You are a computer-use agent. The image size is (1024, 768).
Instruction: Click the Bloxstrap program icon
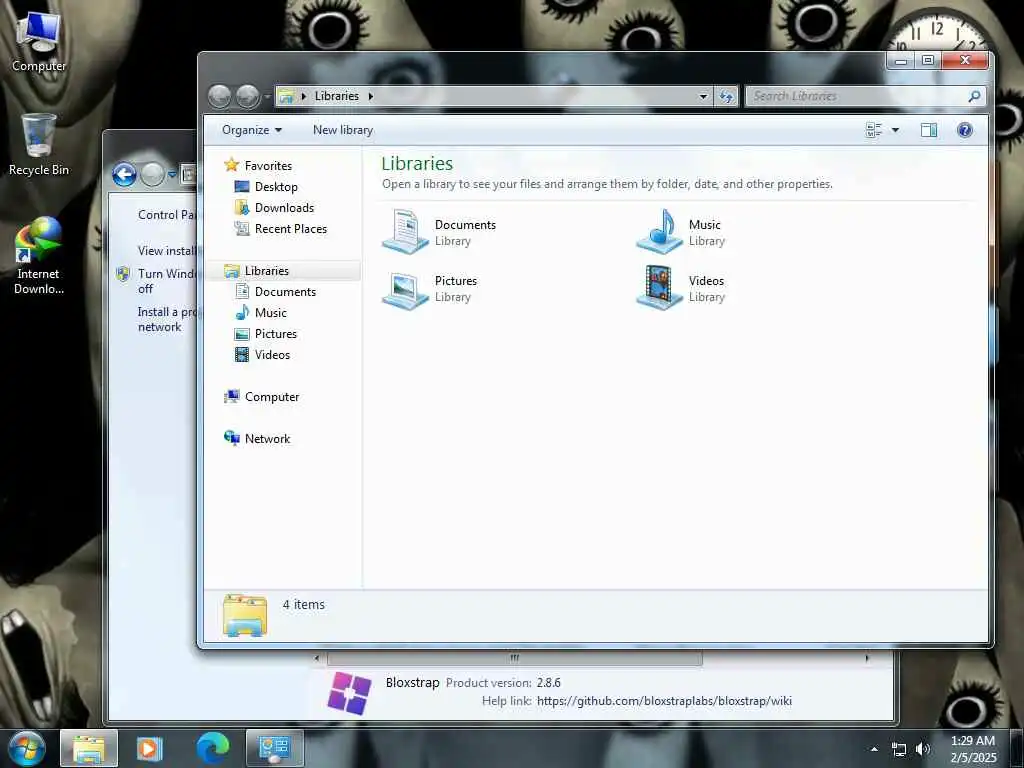[x=349, y=693]
